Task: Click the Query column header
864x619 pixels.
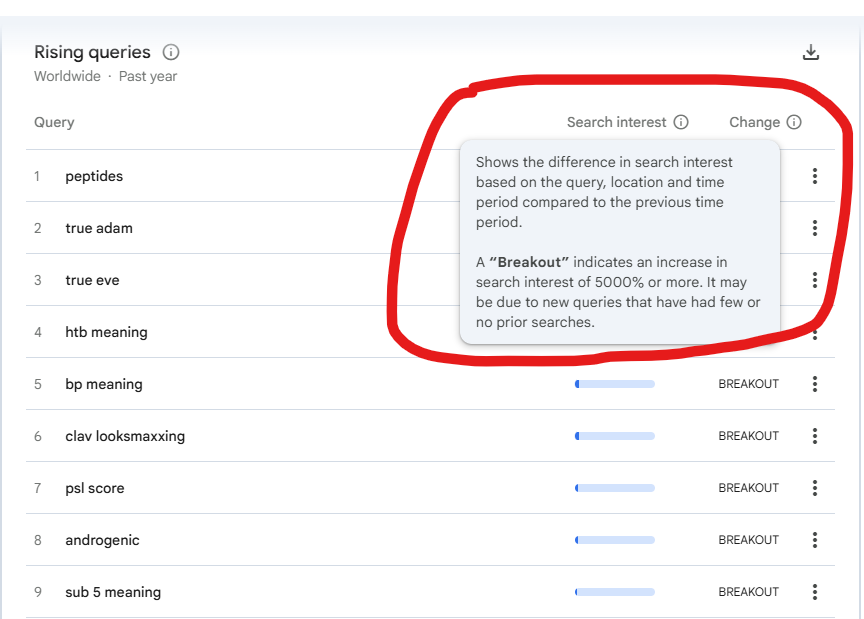Action: (x=54, y=122)
